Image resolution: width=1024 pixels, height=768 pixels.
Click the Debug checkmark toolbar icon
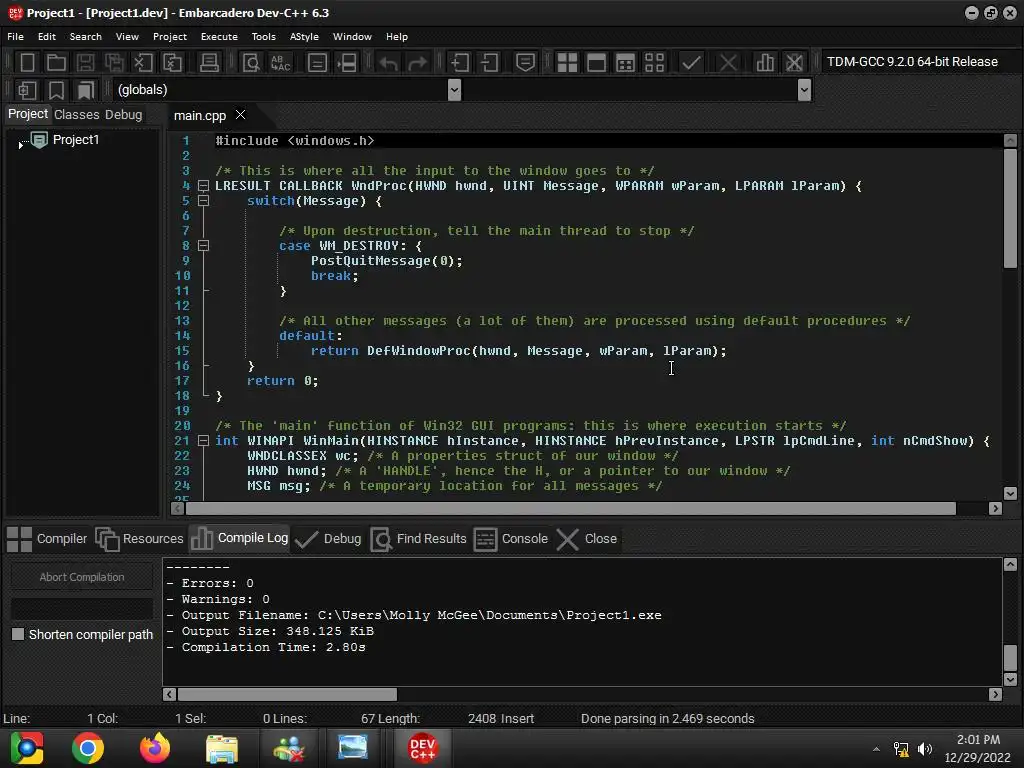691,63
